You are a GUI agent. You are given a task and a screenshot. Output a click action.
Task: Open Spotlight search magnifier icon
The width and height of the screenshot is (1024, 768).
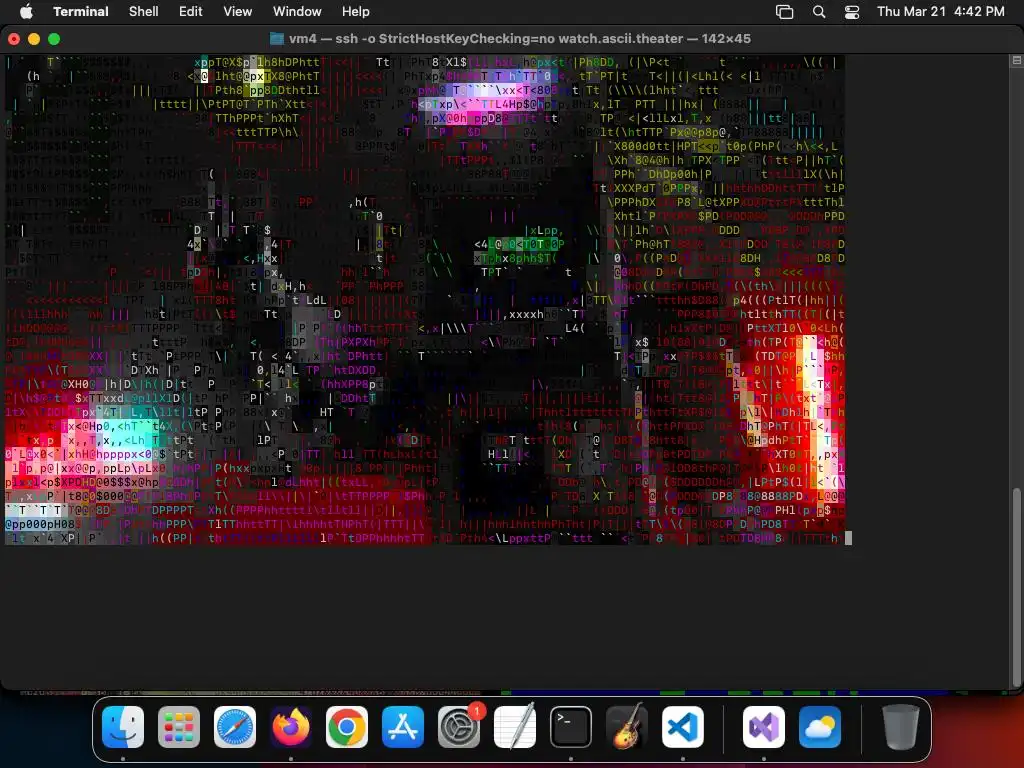pyautogui.click(x=819, y=12)
